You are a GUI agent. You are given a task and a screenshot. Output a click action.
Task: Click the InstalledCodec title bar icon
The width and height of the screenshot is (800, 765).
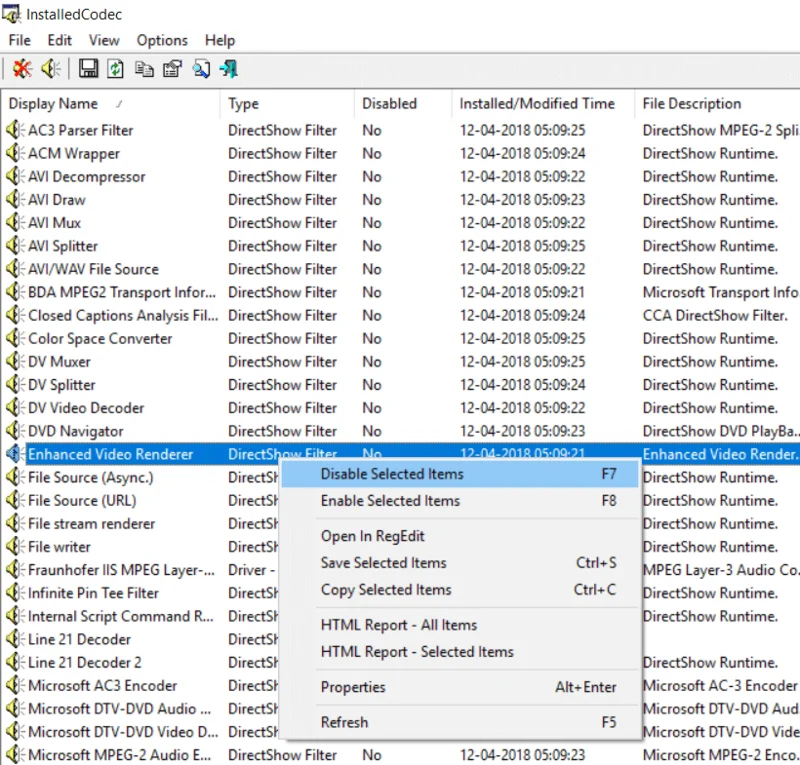(x=10, y=13)
